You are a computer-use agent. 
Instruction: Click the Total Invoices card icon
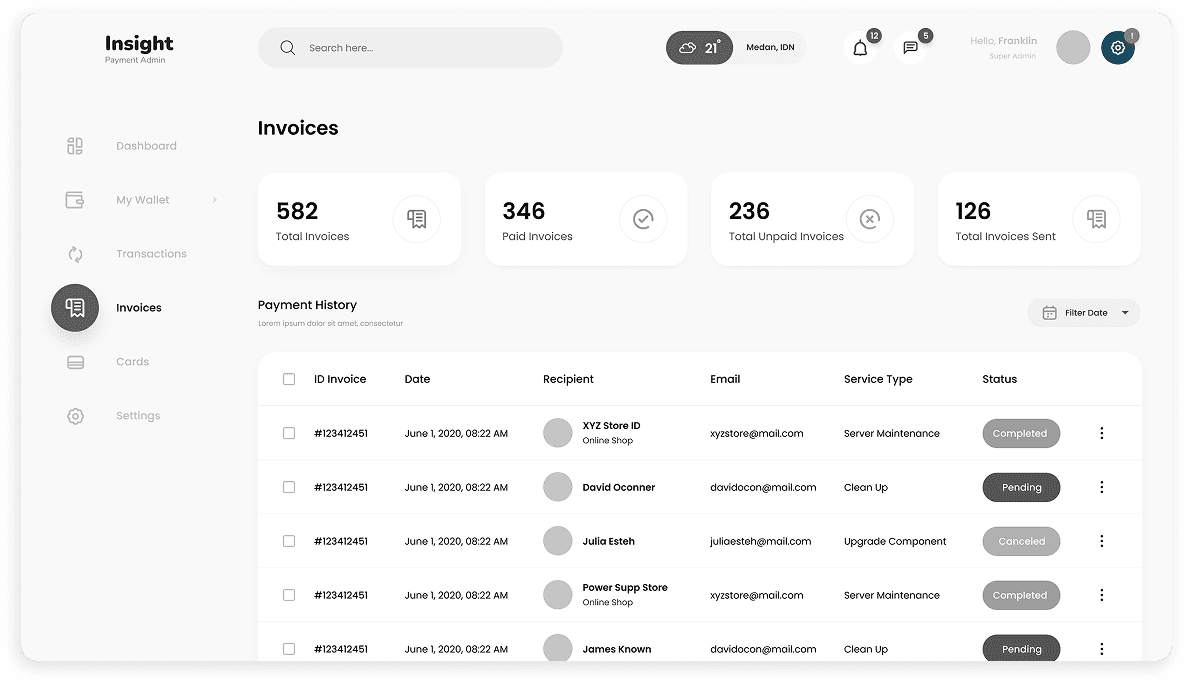[417, 219]
